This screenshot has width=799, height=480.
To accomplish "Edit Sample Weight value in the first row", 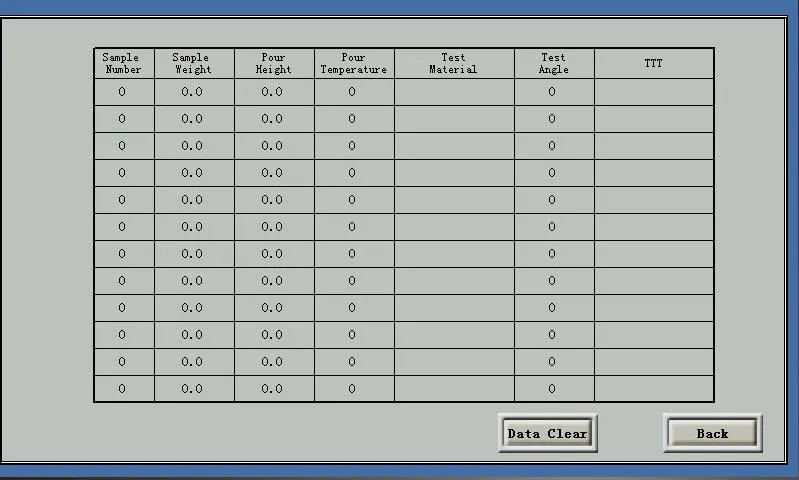I will pos(193,92).
